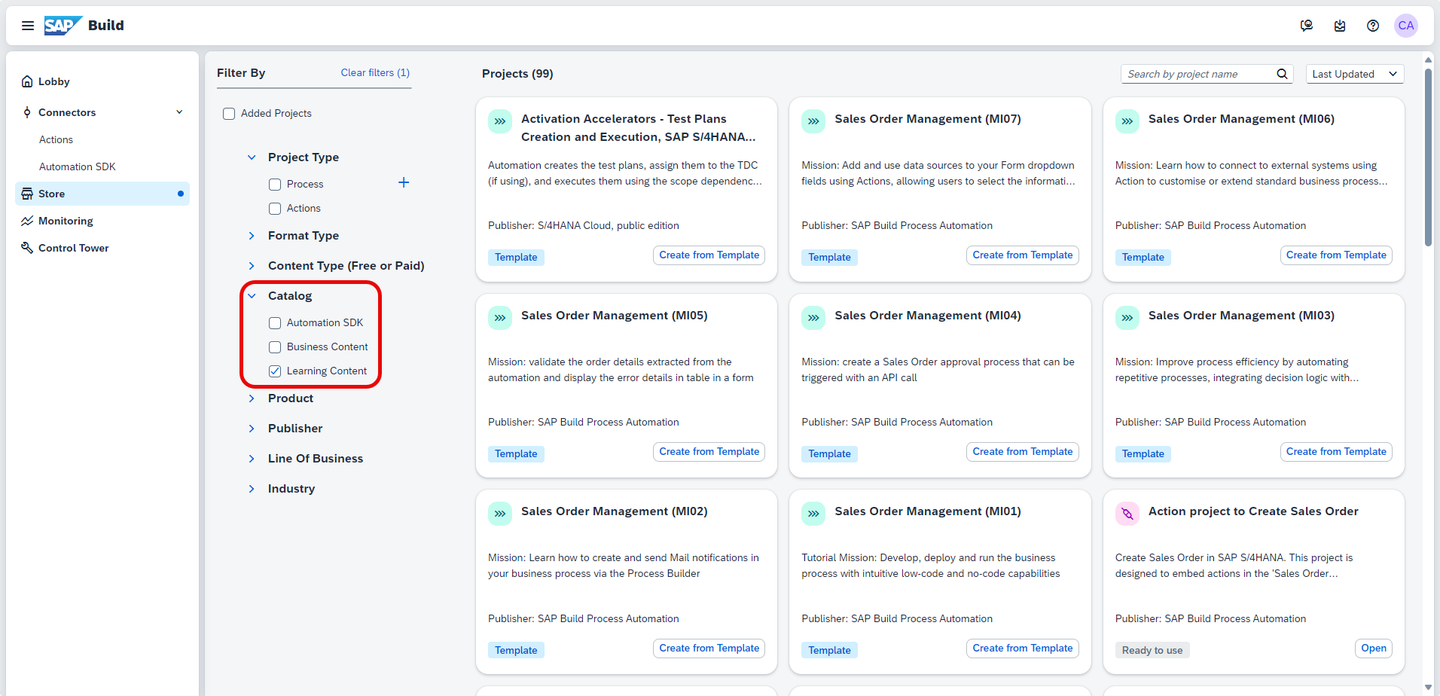Collapse the Project Type filter section

(x=252, y=157)
